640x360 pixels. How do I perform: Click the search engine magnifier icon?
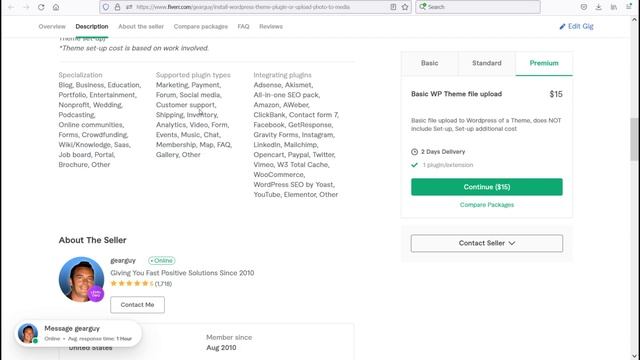pyautogui.click(x=422, y=7)
